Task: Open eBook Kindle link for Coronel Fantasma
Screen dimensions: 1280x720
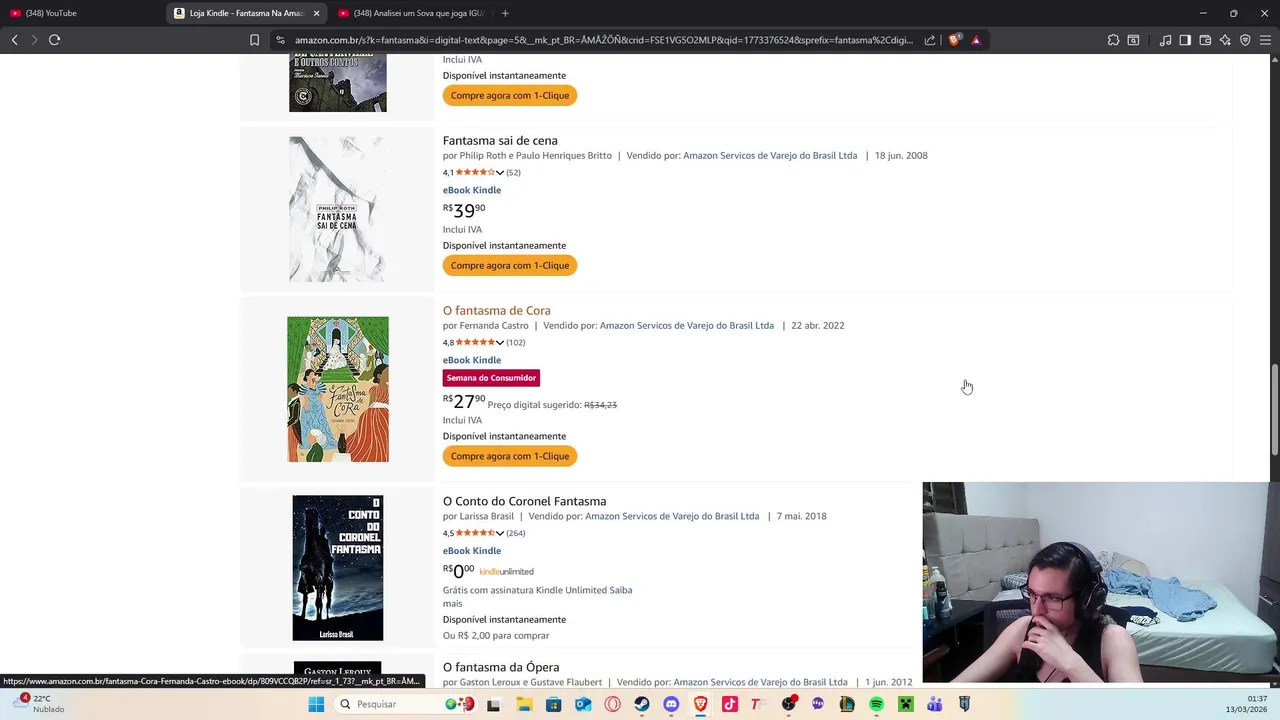Action: (x=472, y=551)
